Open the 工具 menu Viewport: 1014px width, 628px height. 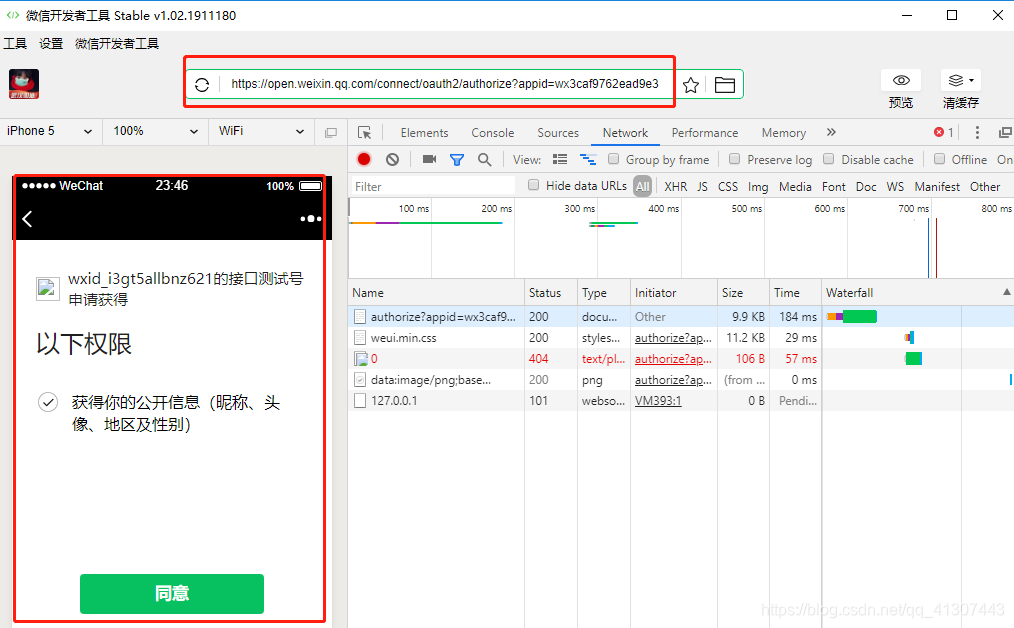(15, 43)
